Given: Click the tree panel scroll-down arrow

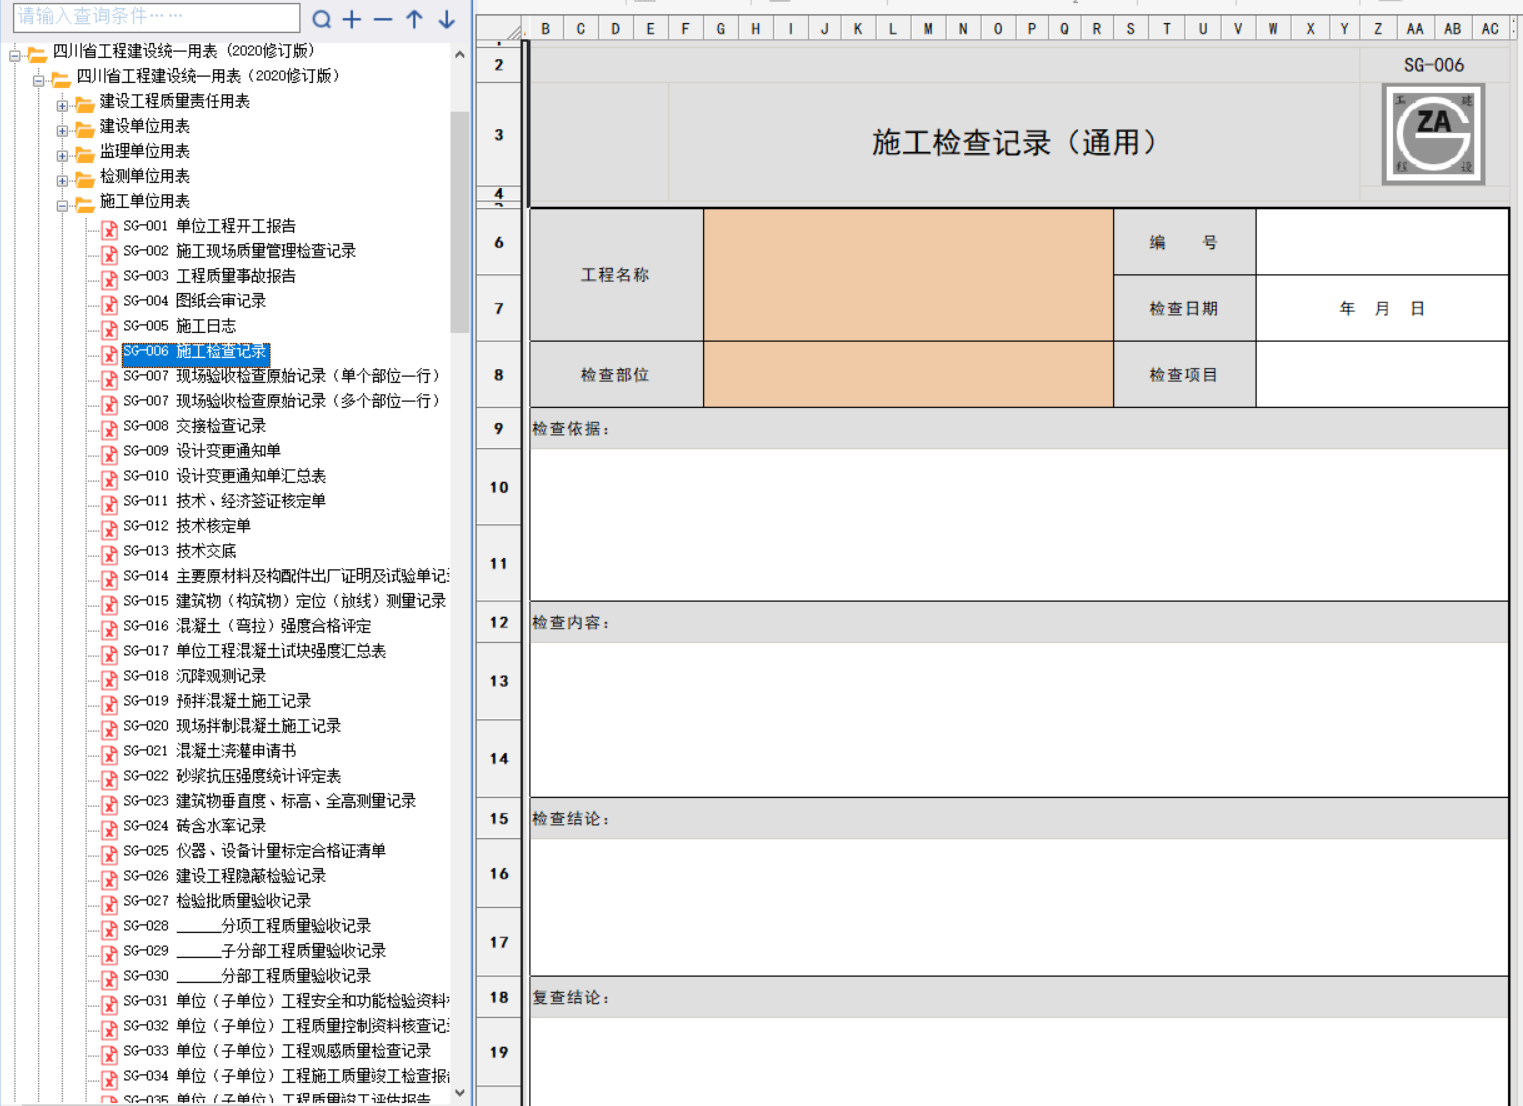Looking at the screenshot, I should coord(460,1093).
